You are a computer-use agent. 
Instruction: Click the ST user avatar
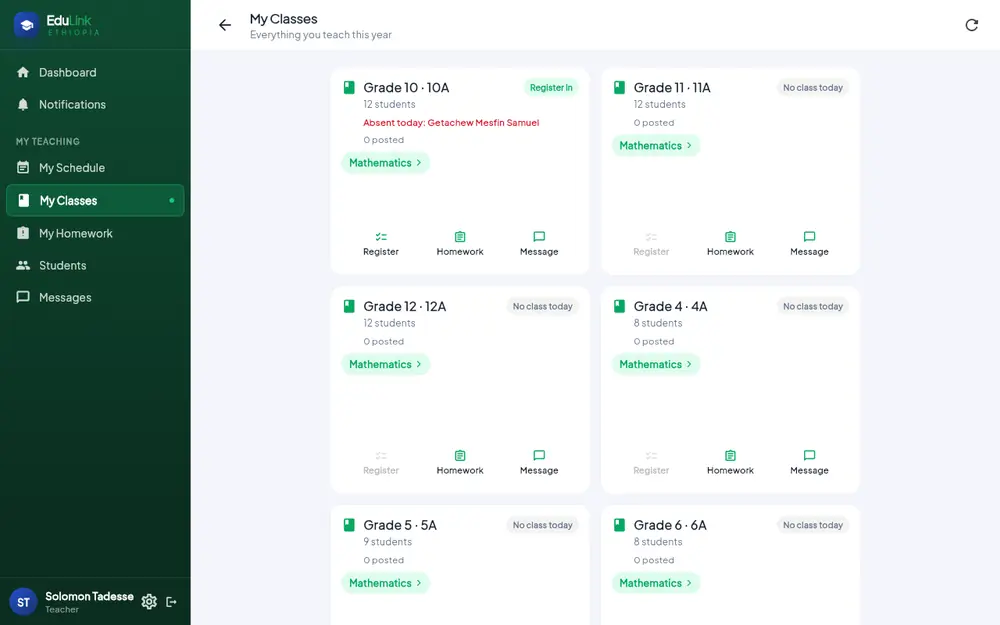[24, 602]
